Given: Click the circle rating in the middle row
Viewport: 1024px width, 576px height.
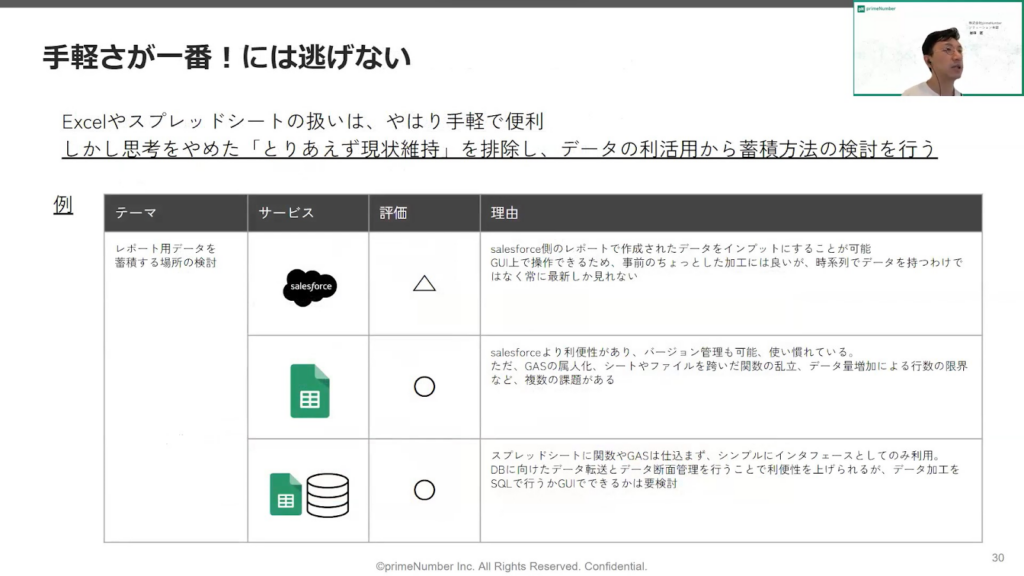Looking at the screenshot, I should 424,386.
